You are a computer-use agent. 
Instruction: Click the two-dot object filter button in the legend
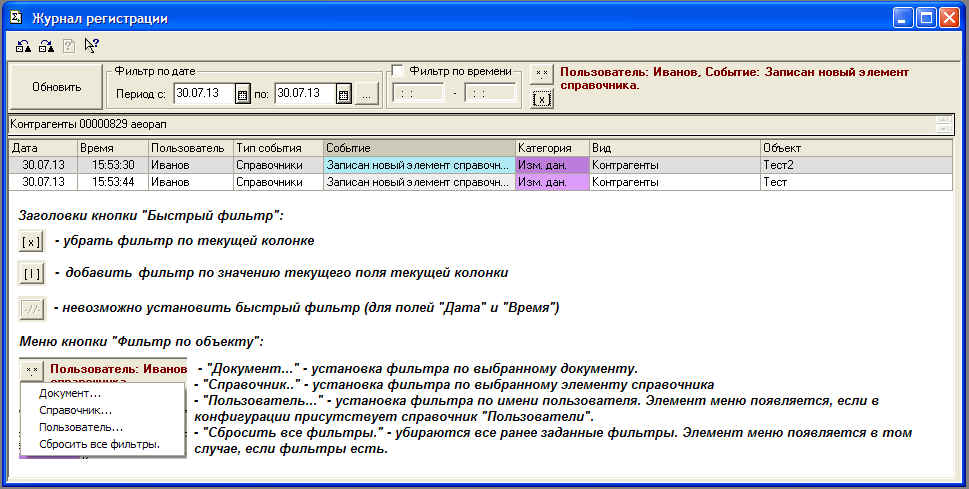[x=32, y=370]
